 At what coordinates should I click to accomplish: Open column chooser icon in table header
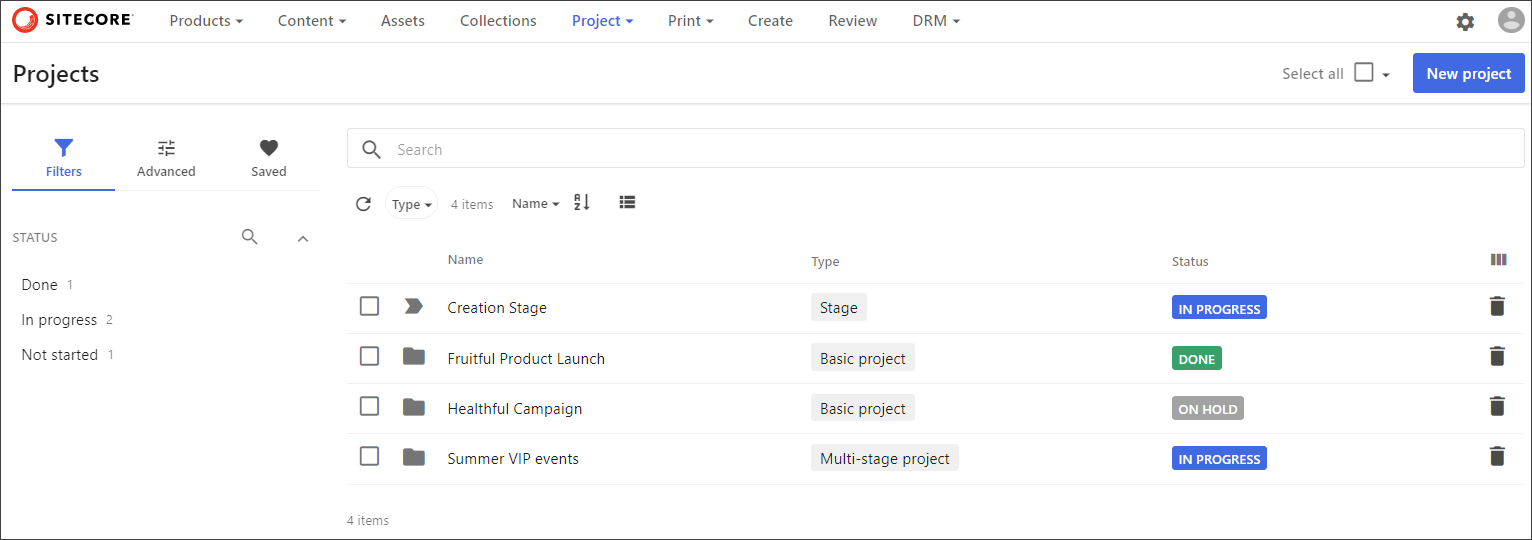[x=1498, y=260]
